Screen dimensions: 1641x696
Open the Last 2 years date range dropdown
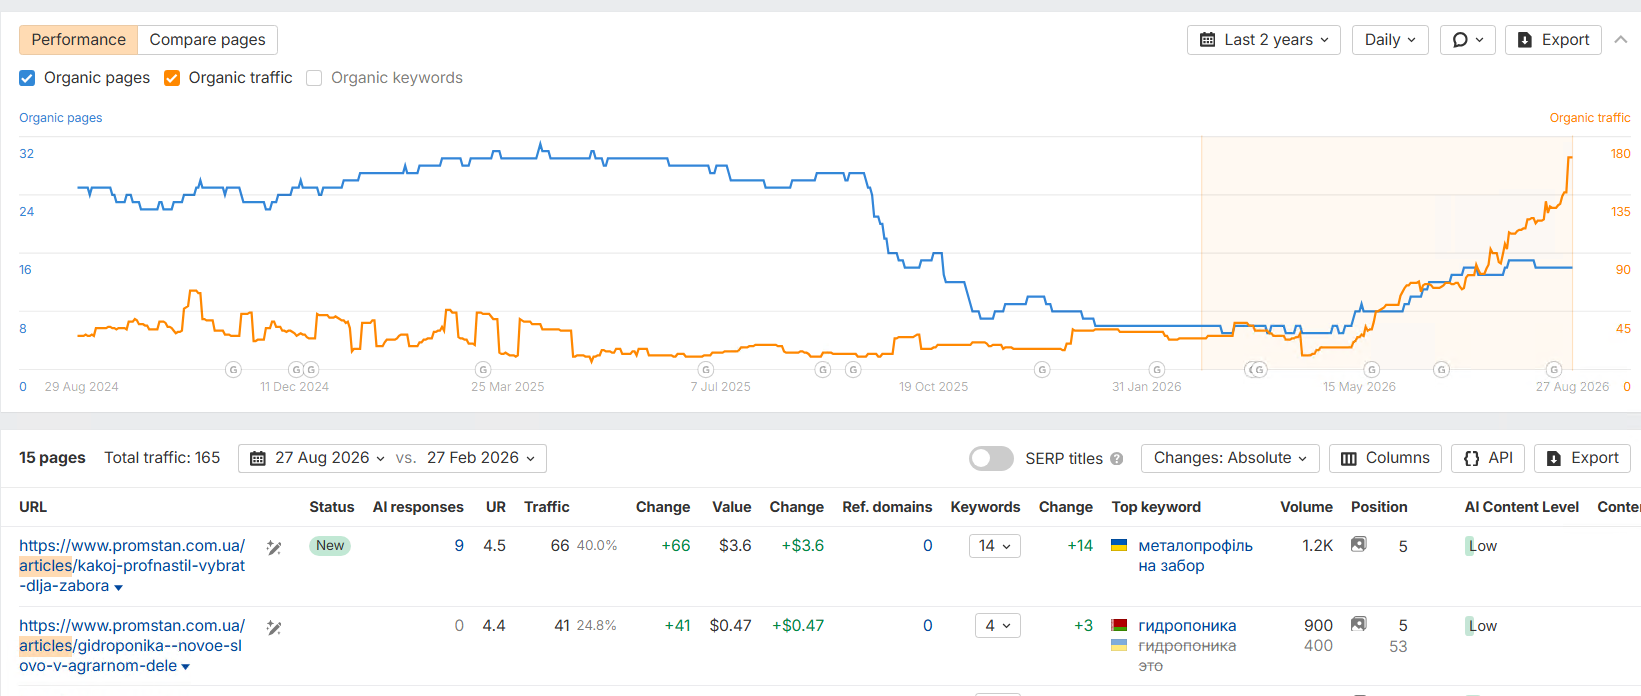click(x=1264, y=40)
